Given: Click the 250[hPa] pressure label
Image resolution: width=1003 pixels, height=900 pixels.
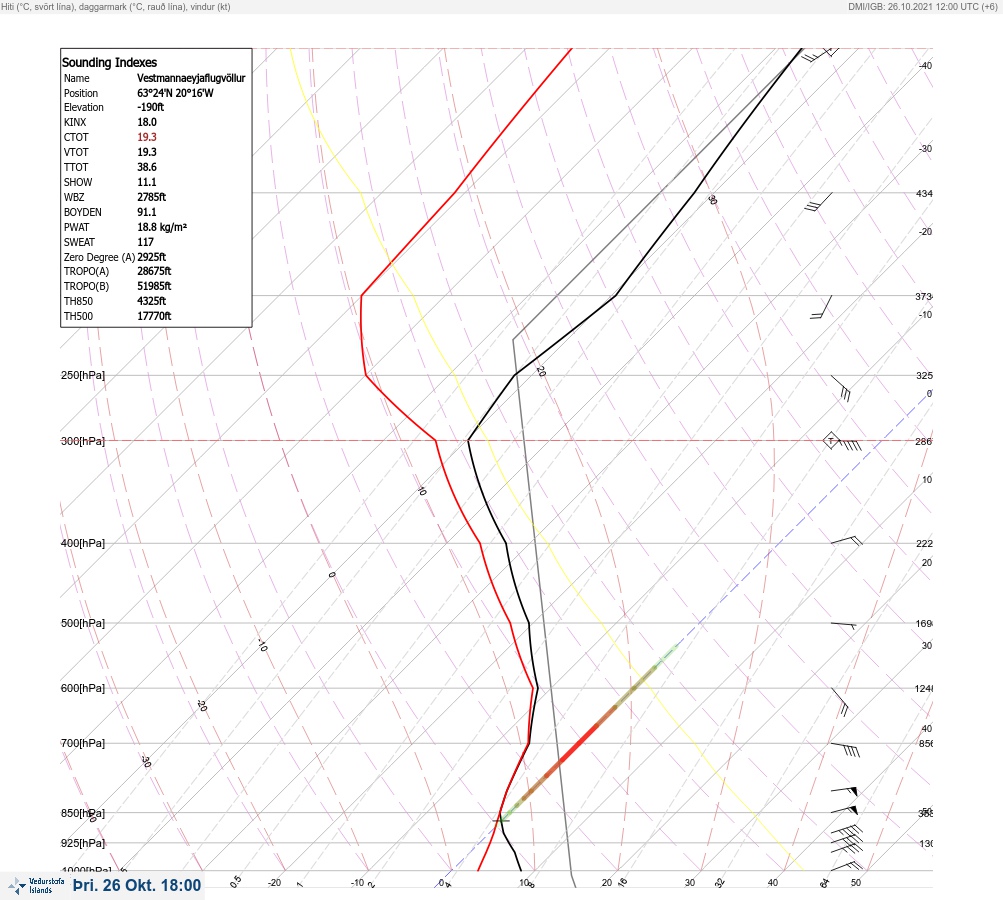Looking at the screenshot, I should pyautogui.click(x=83, y=375).
